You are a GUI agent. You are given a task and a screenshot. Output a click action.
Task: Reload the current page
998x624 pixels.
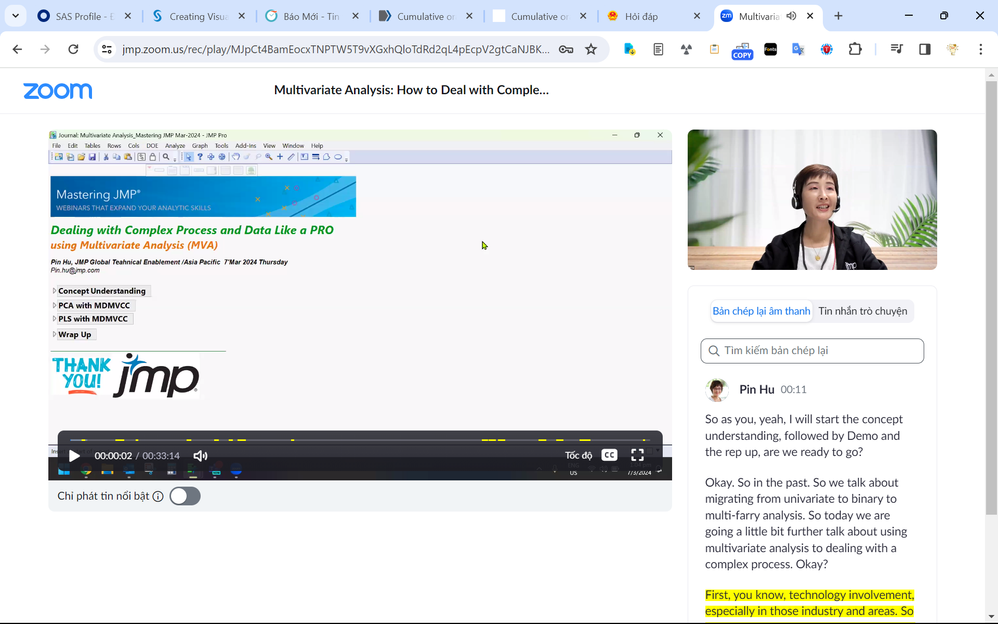point(73,49)
